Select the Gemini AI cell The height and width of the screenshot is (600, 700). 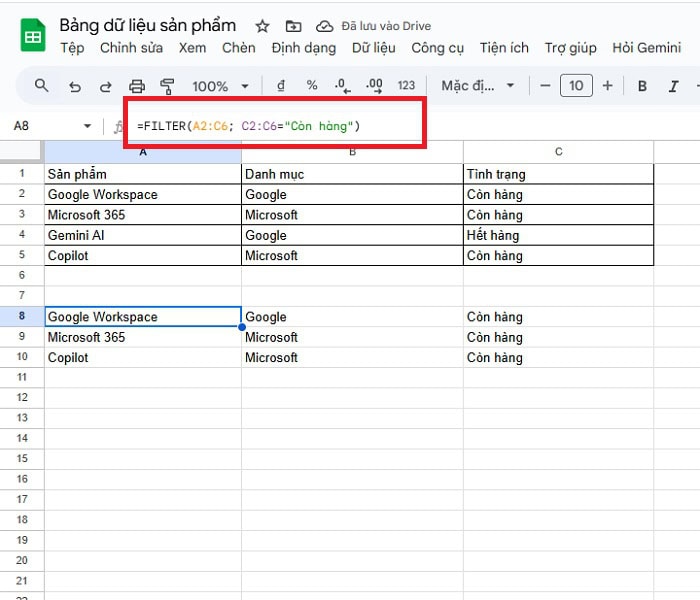click(143, 235)
